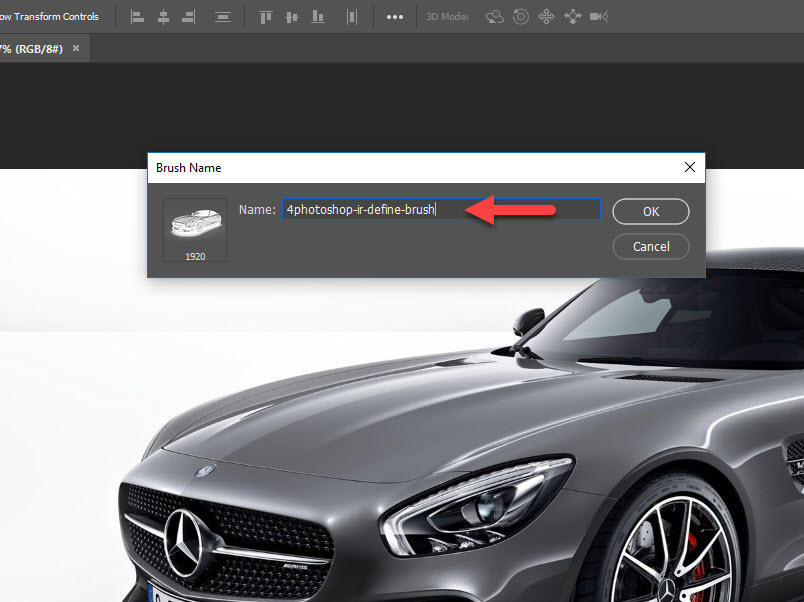Click Distribute horizontally icon in options bar
The image size is (804, 602).
352,17
